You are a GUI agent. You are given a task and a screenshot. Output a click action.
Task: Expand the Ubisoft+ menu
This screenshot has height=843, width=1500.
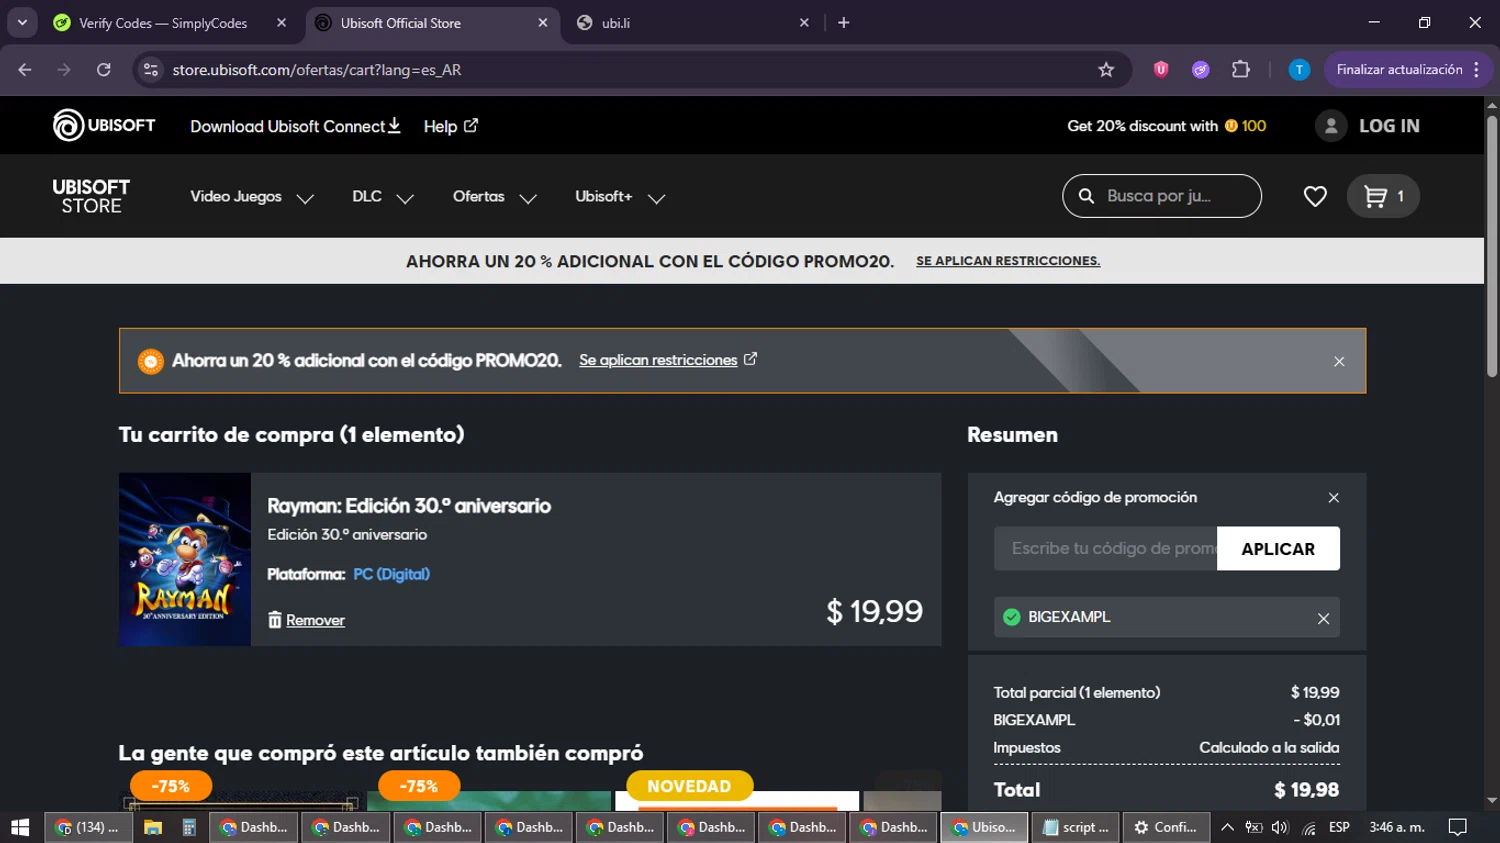point(620,197)
